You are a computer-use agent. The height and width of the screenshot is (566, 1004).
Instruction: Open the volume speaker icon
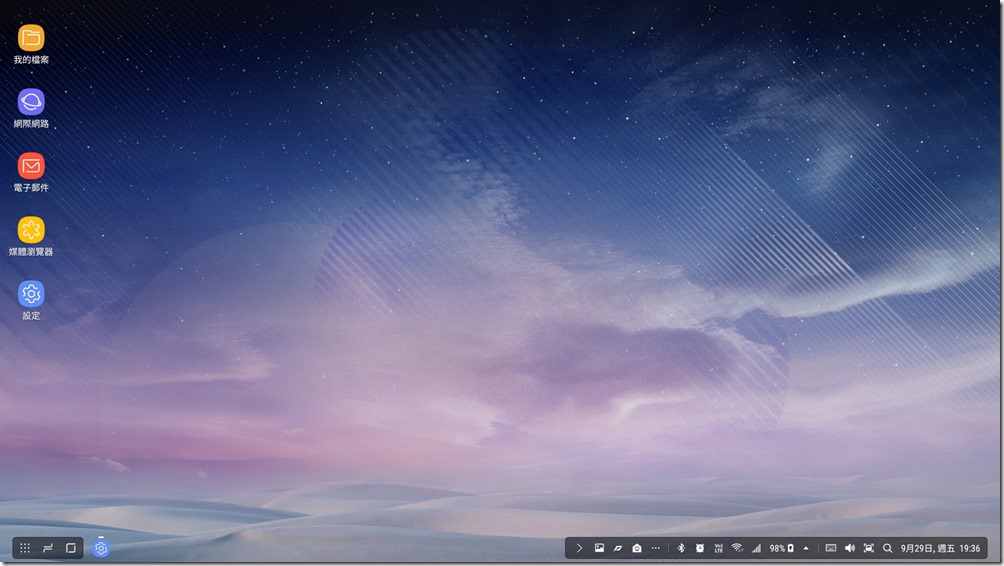click(x=850, y=548)
